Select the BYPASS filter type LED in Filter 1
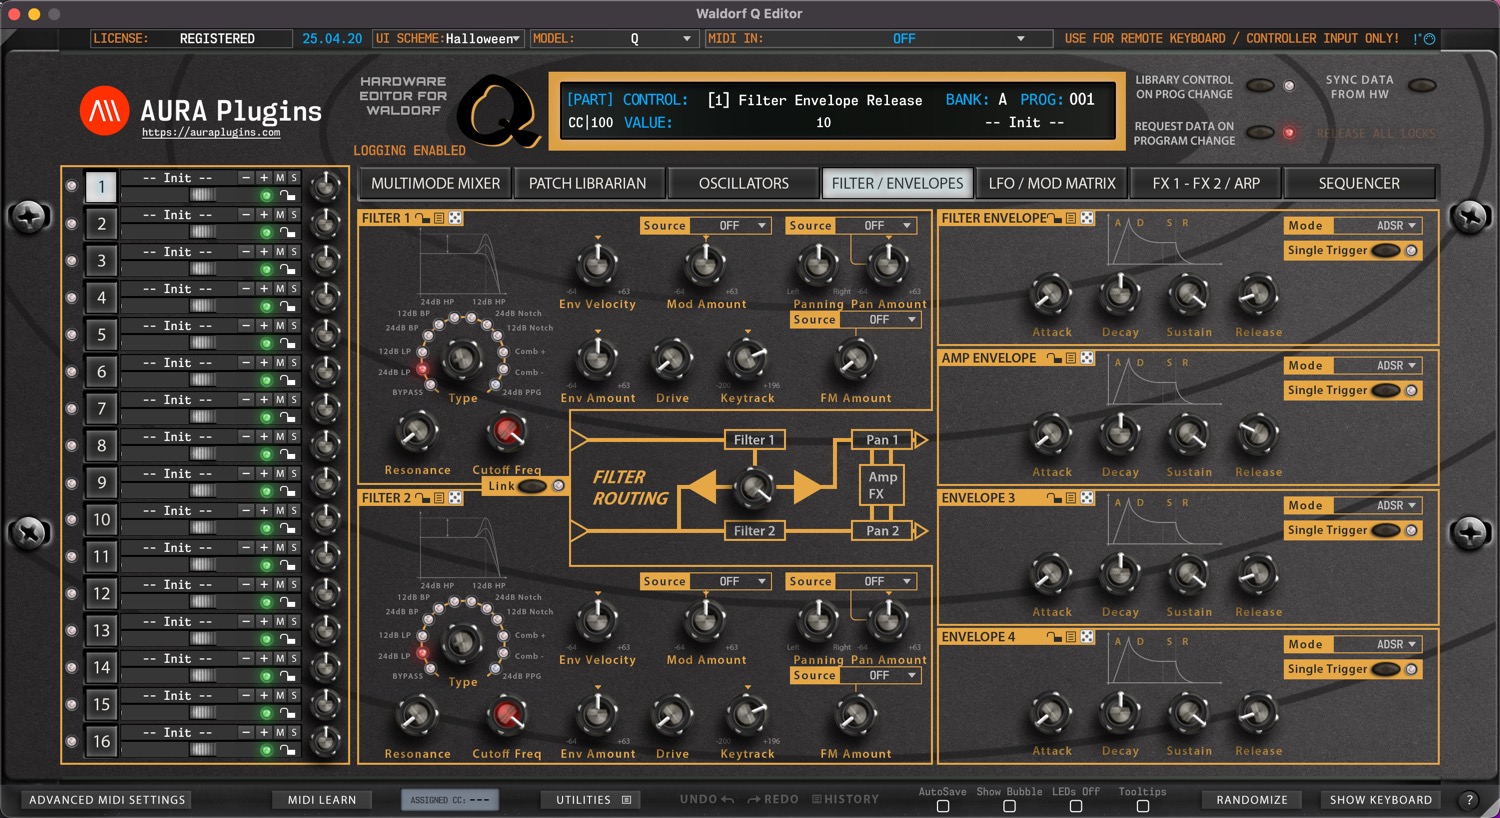The height and width of the screenshot is (818, 1500). click(431, 386)
